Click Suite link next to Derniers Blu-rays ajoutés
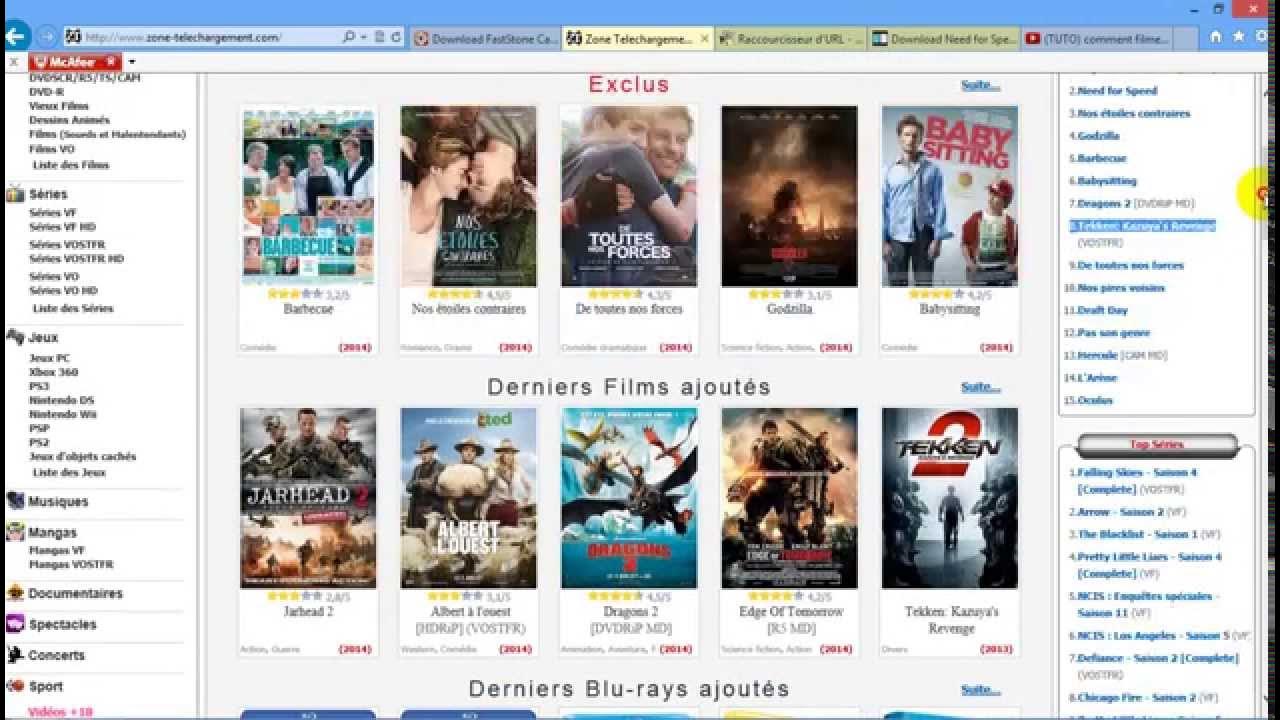 [x=980, y=690]
